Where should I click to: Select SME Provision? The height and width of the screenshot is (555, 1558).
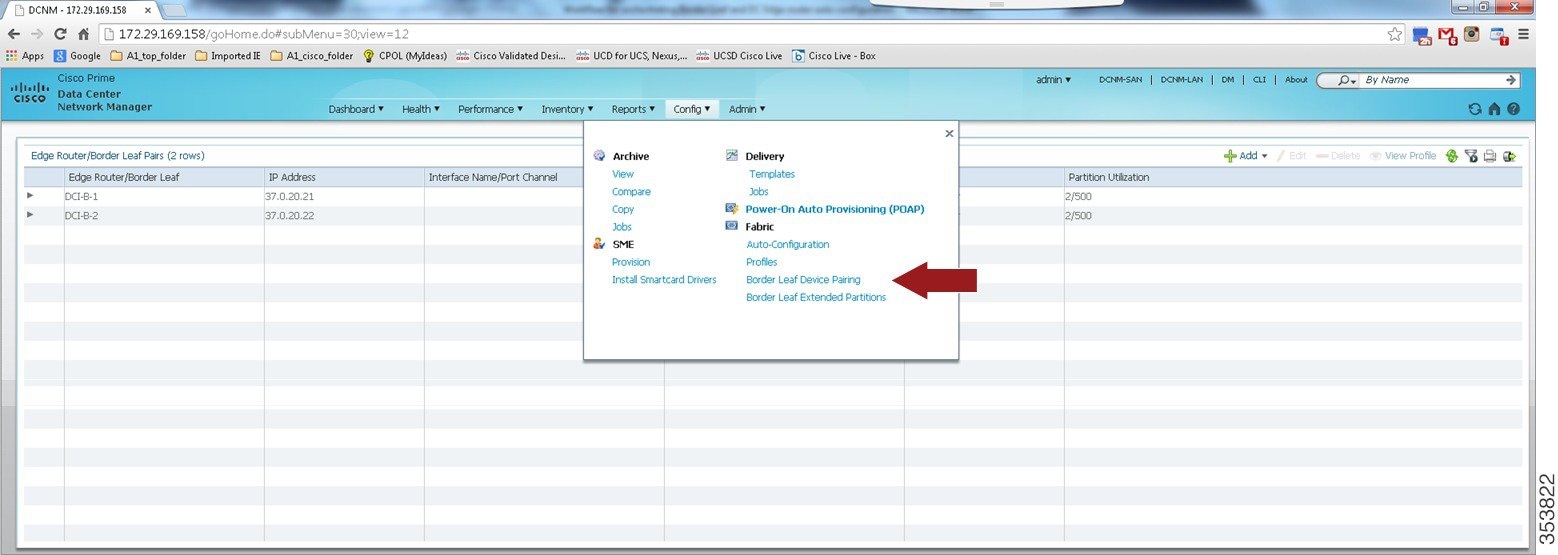(x=631, y=262)
